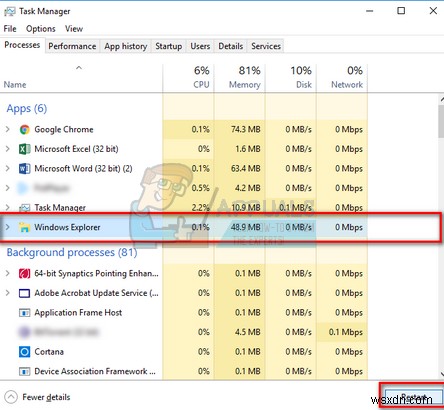Click the Device Association Framework icon
The image size is (444, 410).
[24, 371]
